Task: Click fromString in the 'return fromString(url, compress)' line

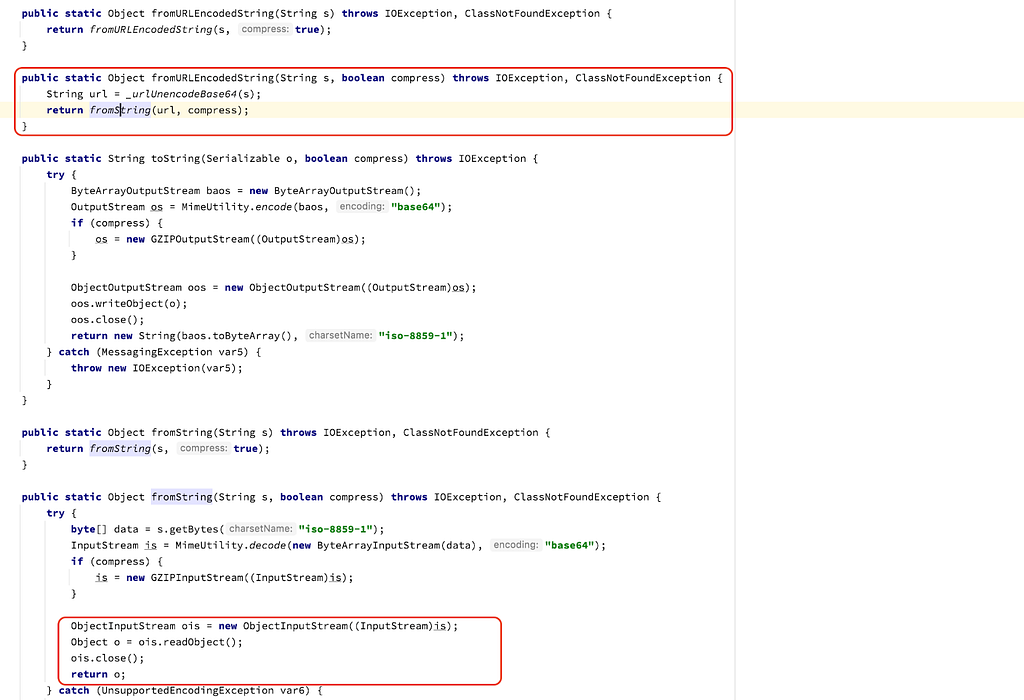Action: 120,110
